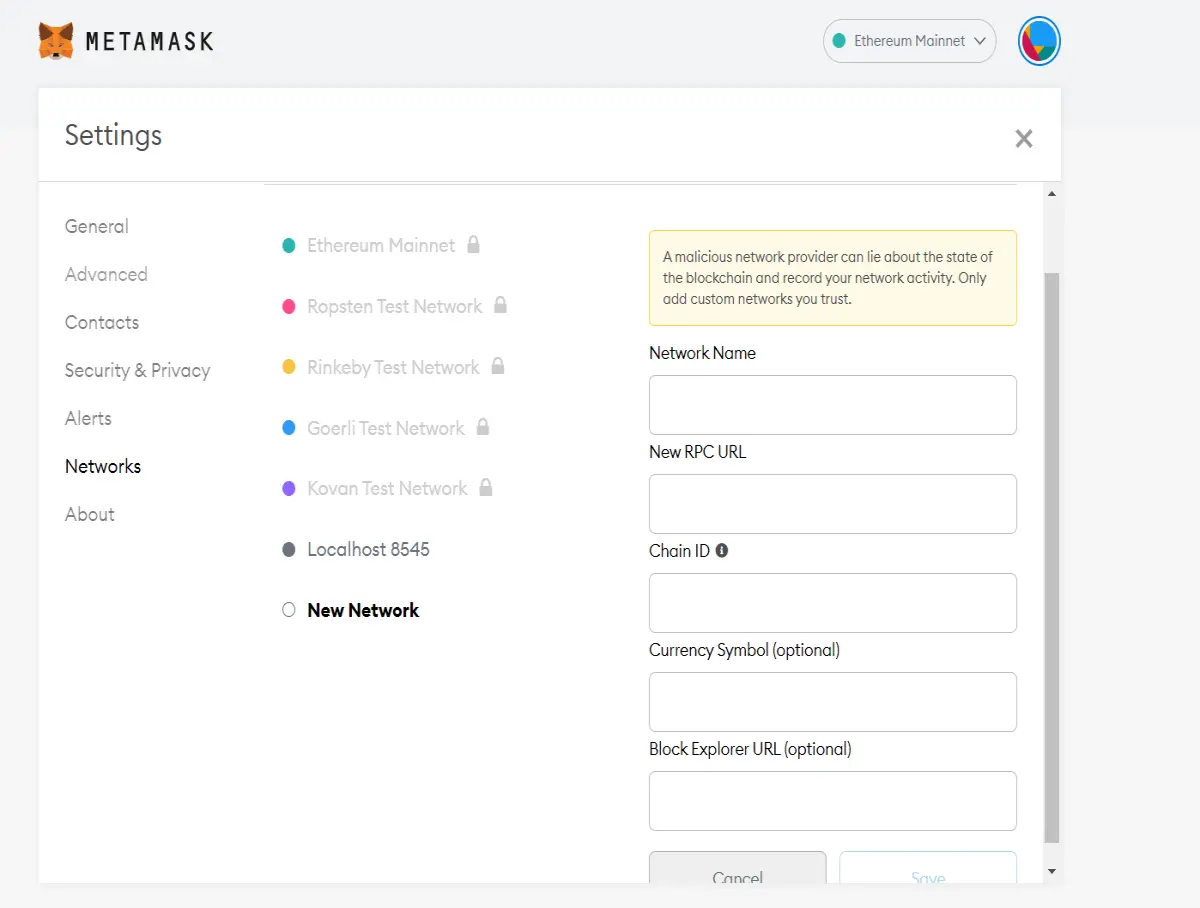Click the Save button
The width and height of the screenshot is (1200, 908).
pyautogui.click(x=928, y=868)
